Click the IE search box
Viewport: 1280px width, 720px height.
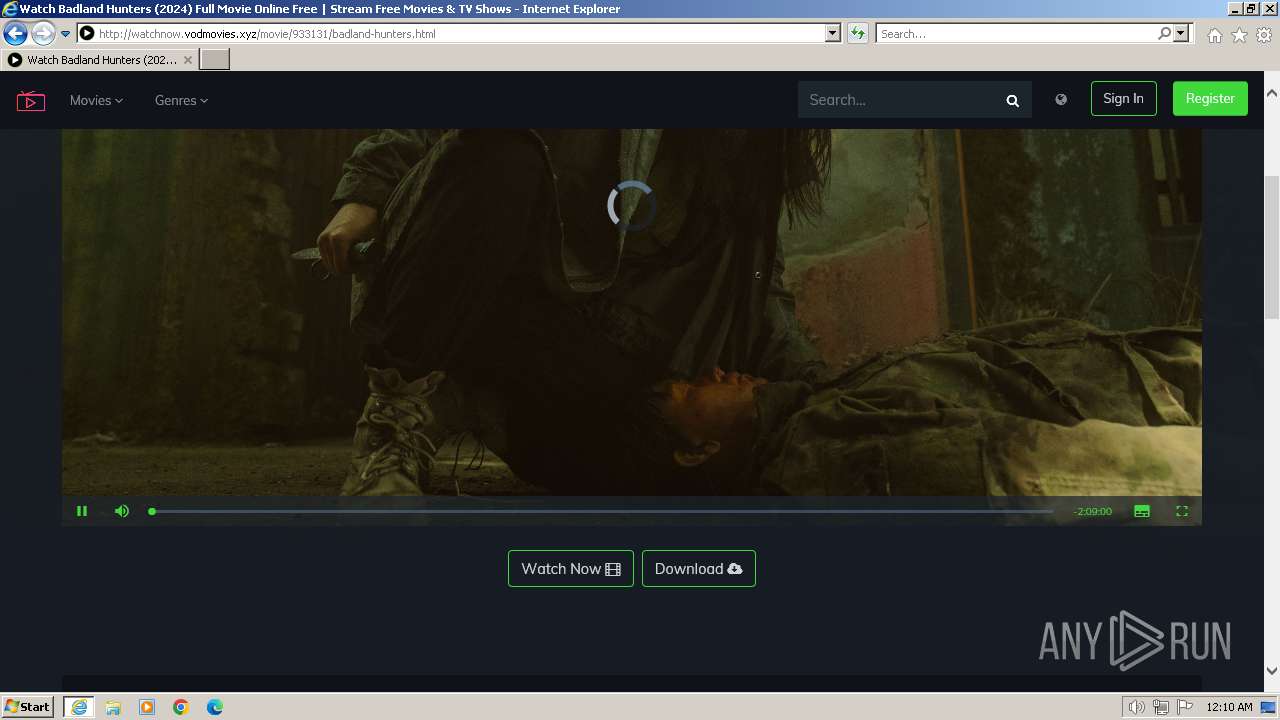click(1017, 33)
